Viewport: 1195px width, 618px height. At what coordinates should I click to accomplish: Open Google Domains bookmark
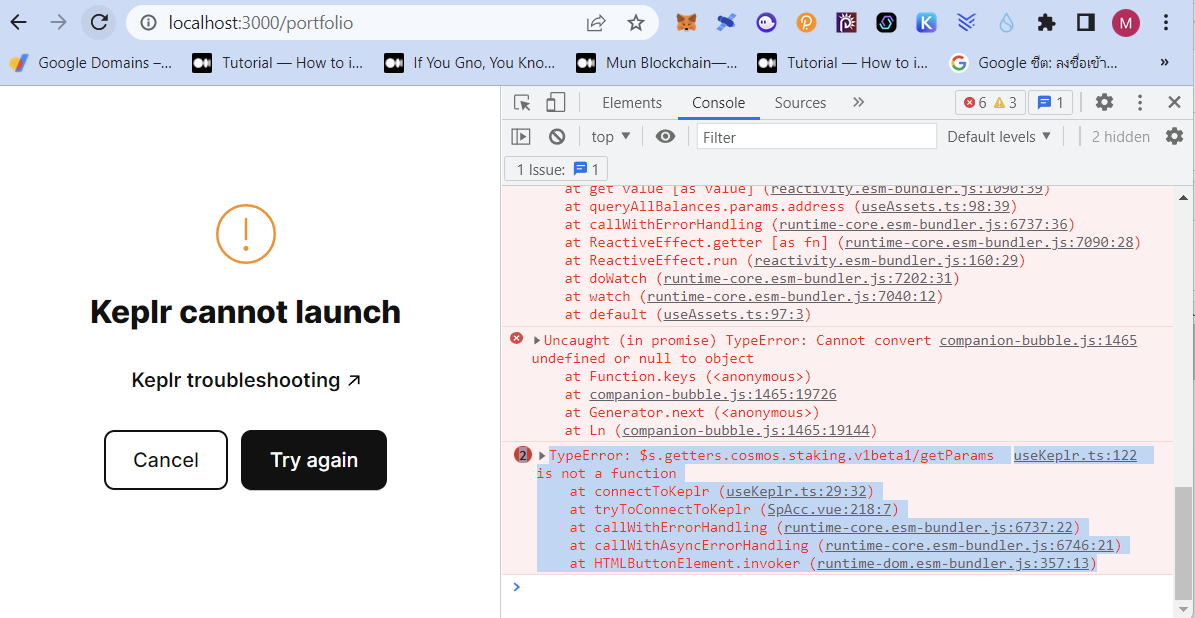(91, 62)
